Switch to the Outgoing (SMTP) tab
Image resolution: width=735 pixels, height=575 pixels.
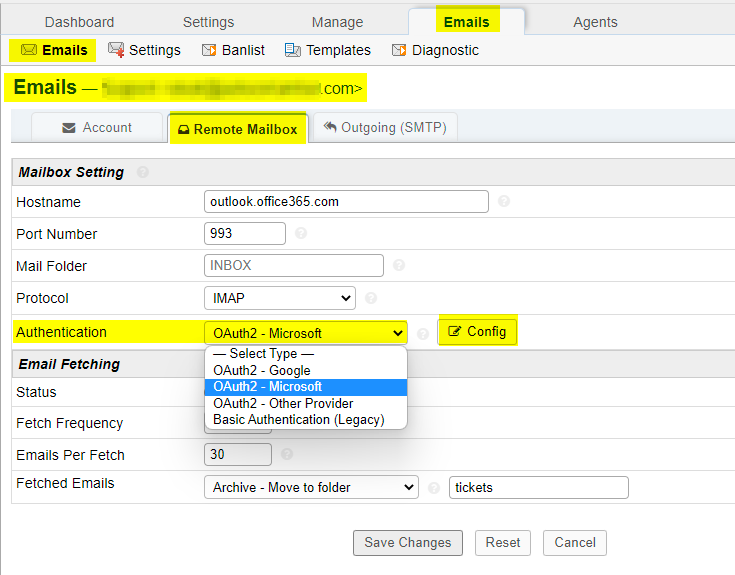click(x=386, y=127)
